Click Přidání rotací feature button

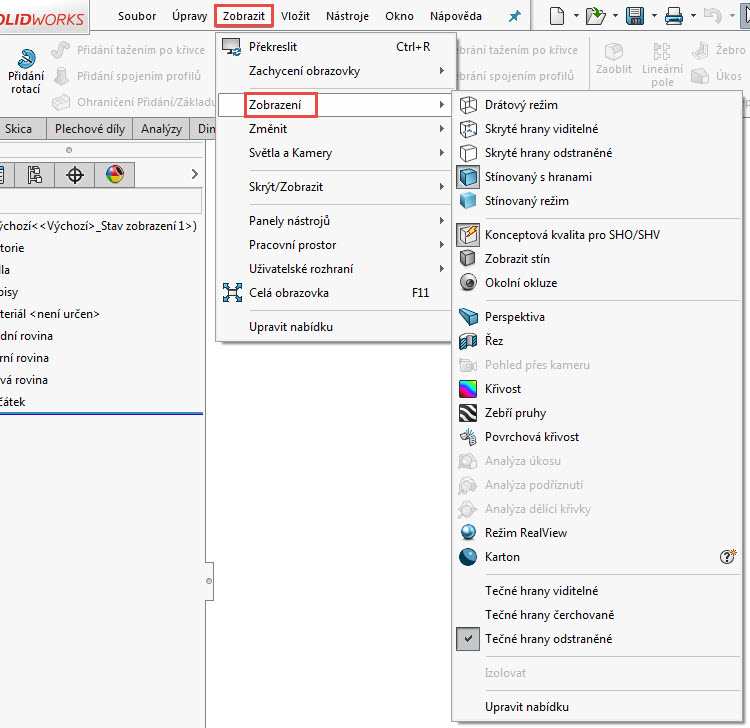pyautogui.click(x=26, y=71)
